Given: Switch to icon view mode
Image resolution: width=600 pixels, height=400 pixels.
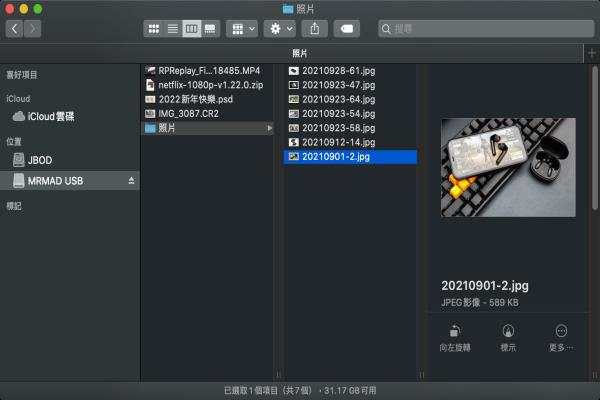Looking at the screenshot, I should pyautogui.click(x=153, y=29).
